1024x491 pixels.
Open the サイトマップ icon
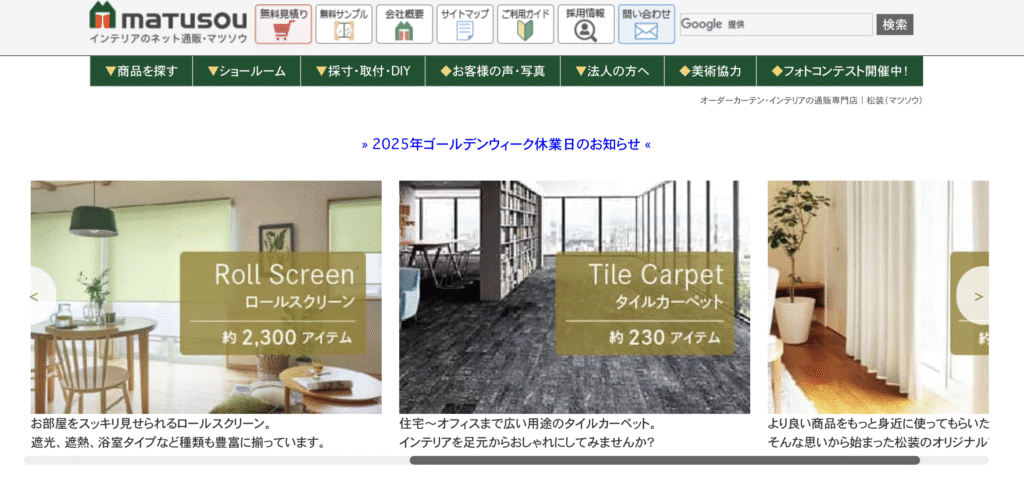tap(465, 24)
